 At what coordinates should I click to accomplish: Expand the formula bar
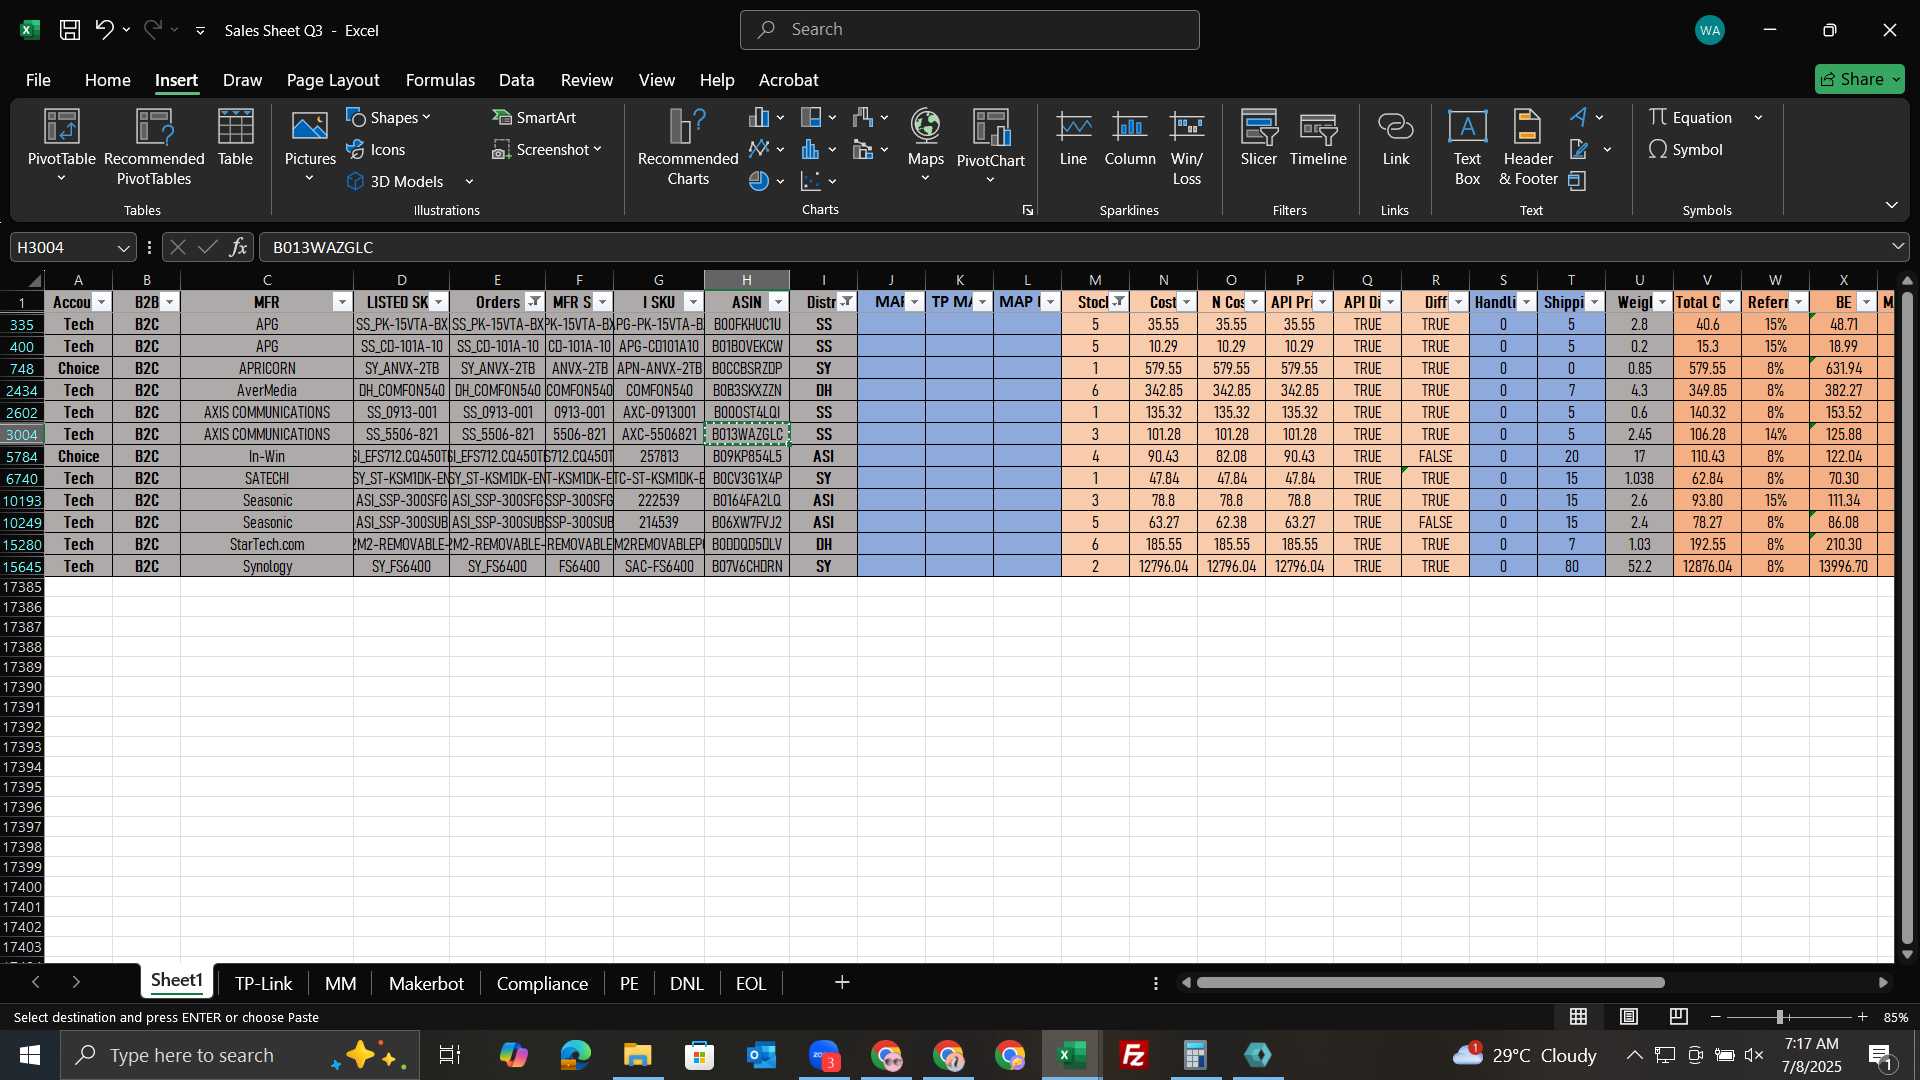(1897, 246)
